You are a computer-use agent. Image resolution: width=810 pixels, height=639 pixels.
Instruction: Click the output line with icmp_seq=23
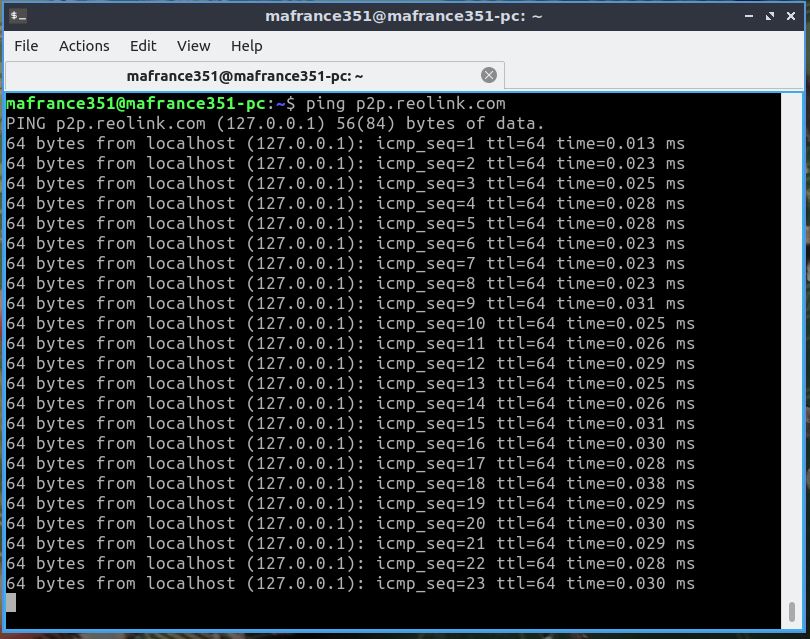(x=350, y=584)
